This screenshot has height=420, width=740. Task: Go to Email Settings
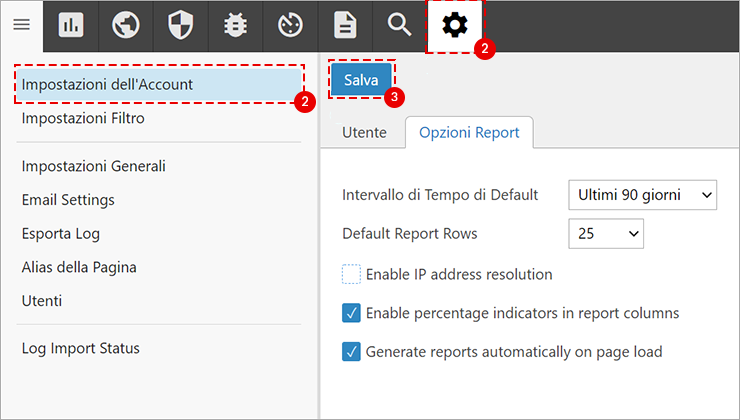click(x=68, y=200)
